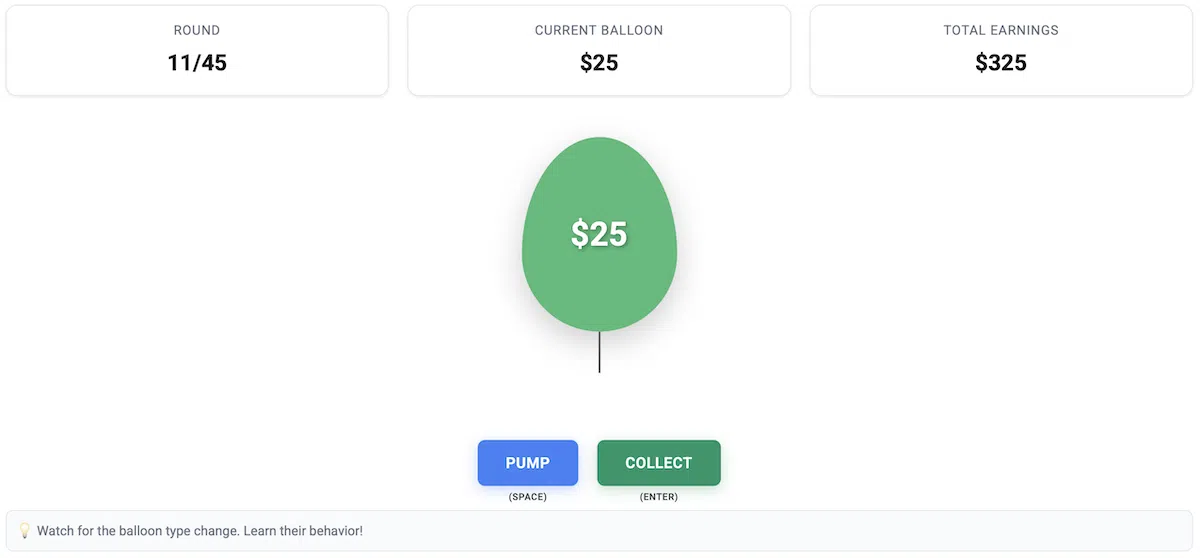
Task: Click the TOTAL EARNINGS heading label
Action: click(1001, 30)
